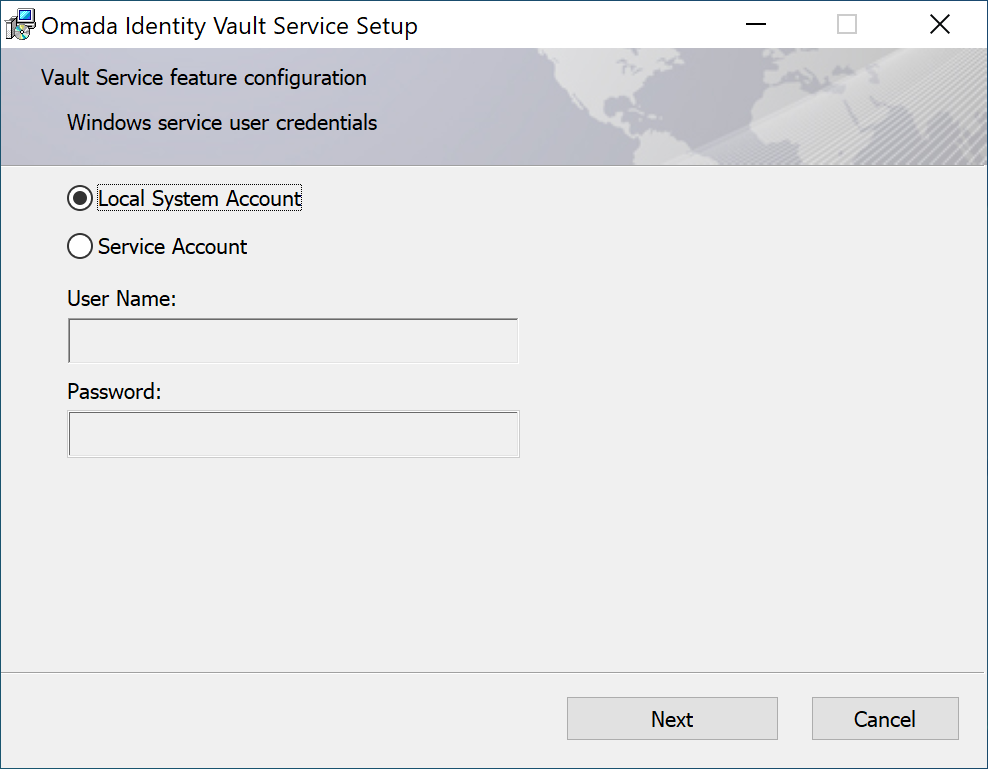
Task: Click the installer icon in the title bar
Action: 20,25
